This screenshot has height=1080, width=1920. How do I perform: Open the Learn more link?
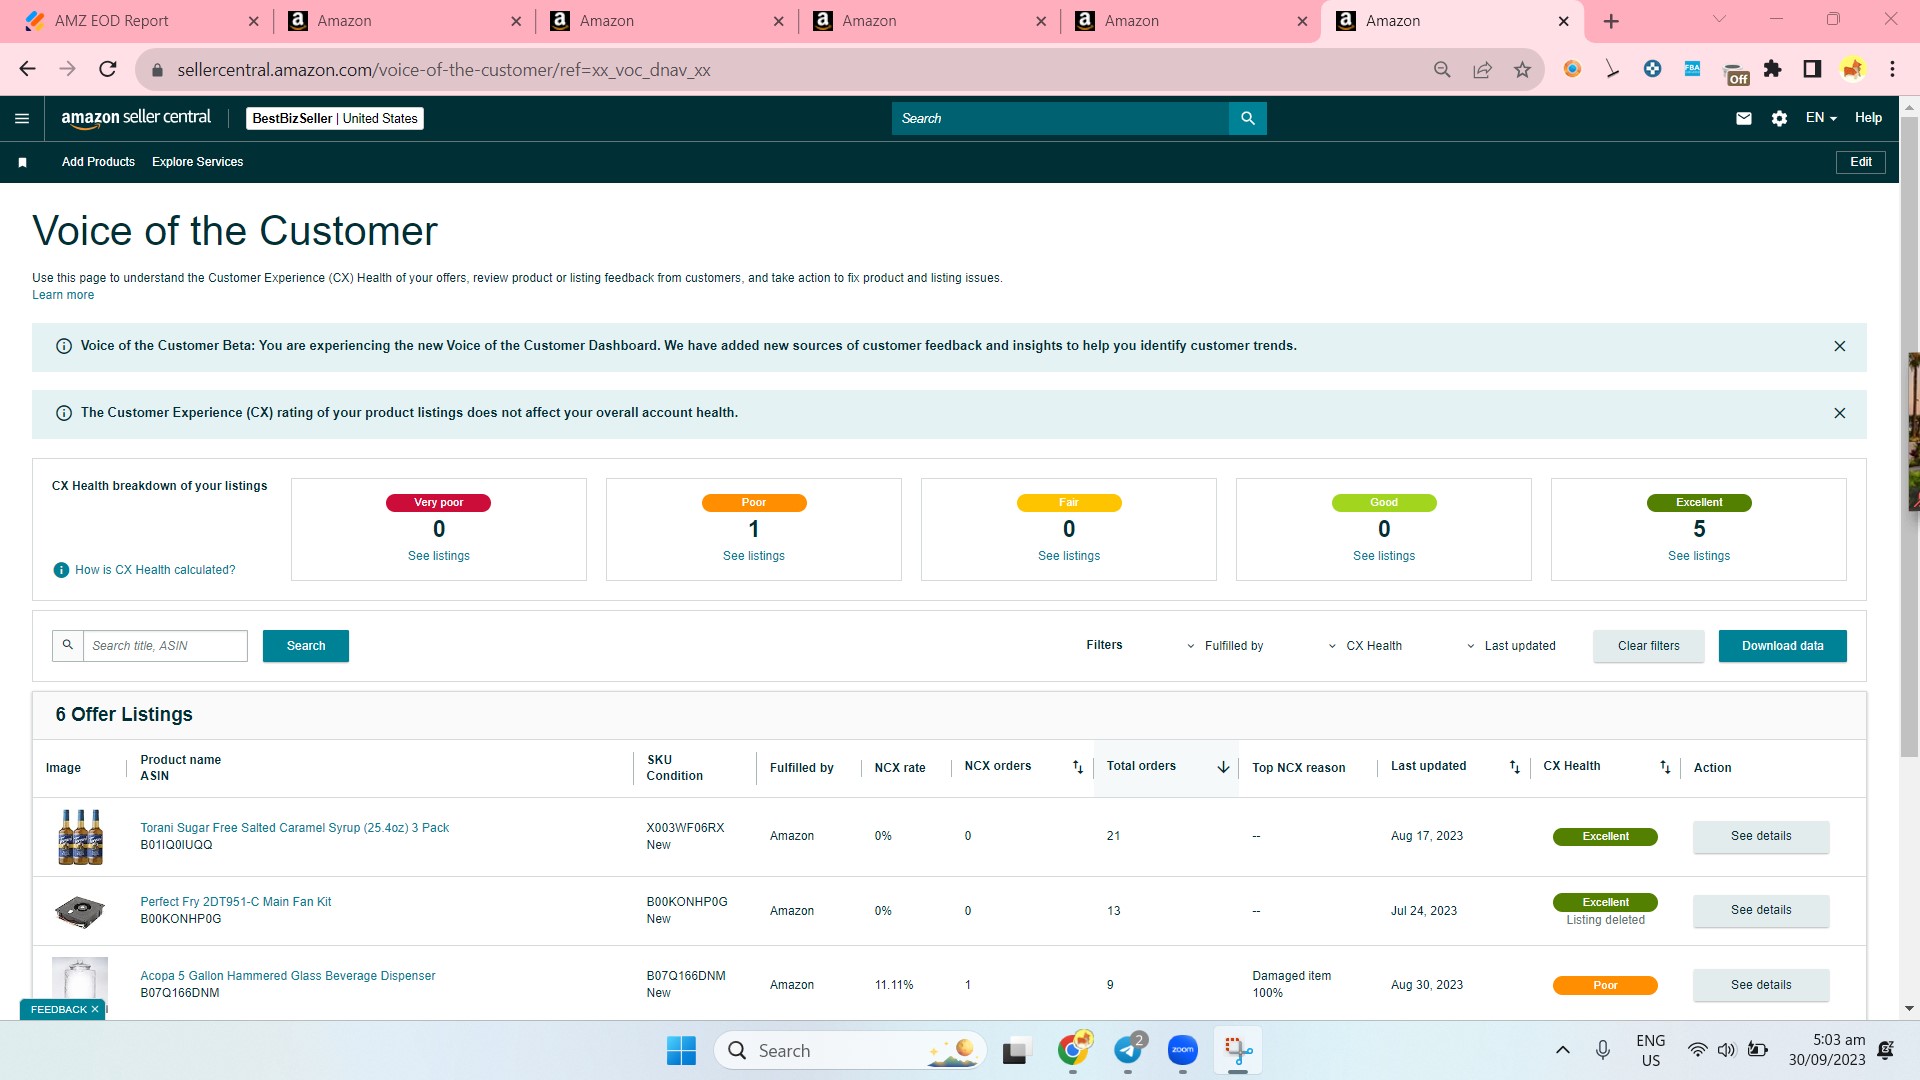63,295
